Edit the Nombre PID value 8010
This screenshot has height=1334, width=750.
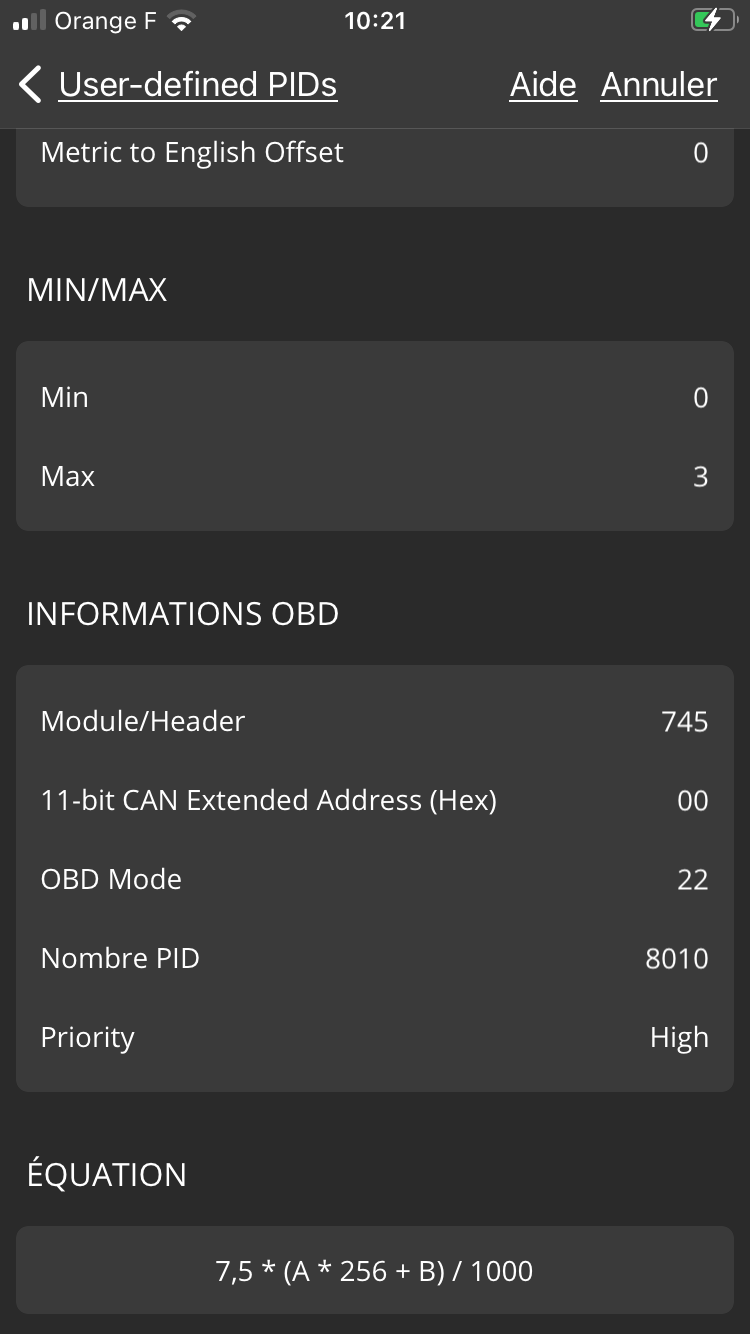pos(375,959)
